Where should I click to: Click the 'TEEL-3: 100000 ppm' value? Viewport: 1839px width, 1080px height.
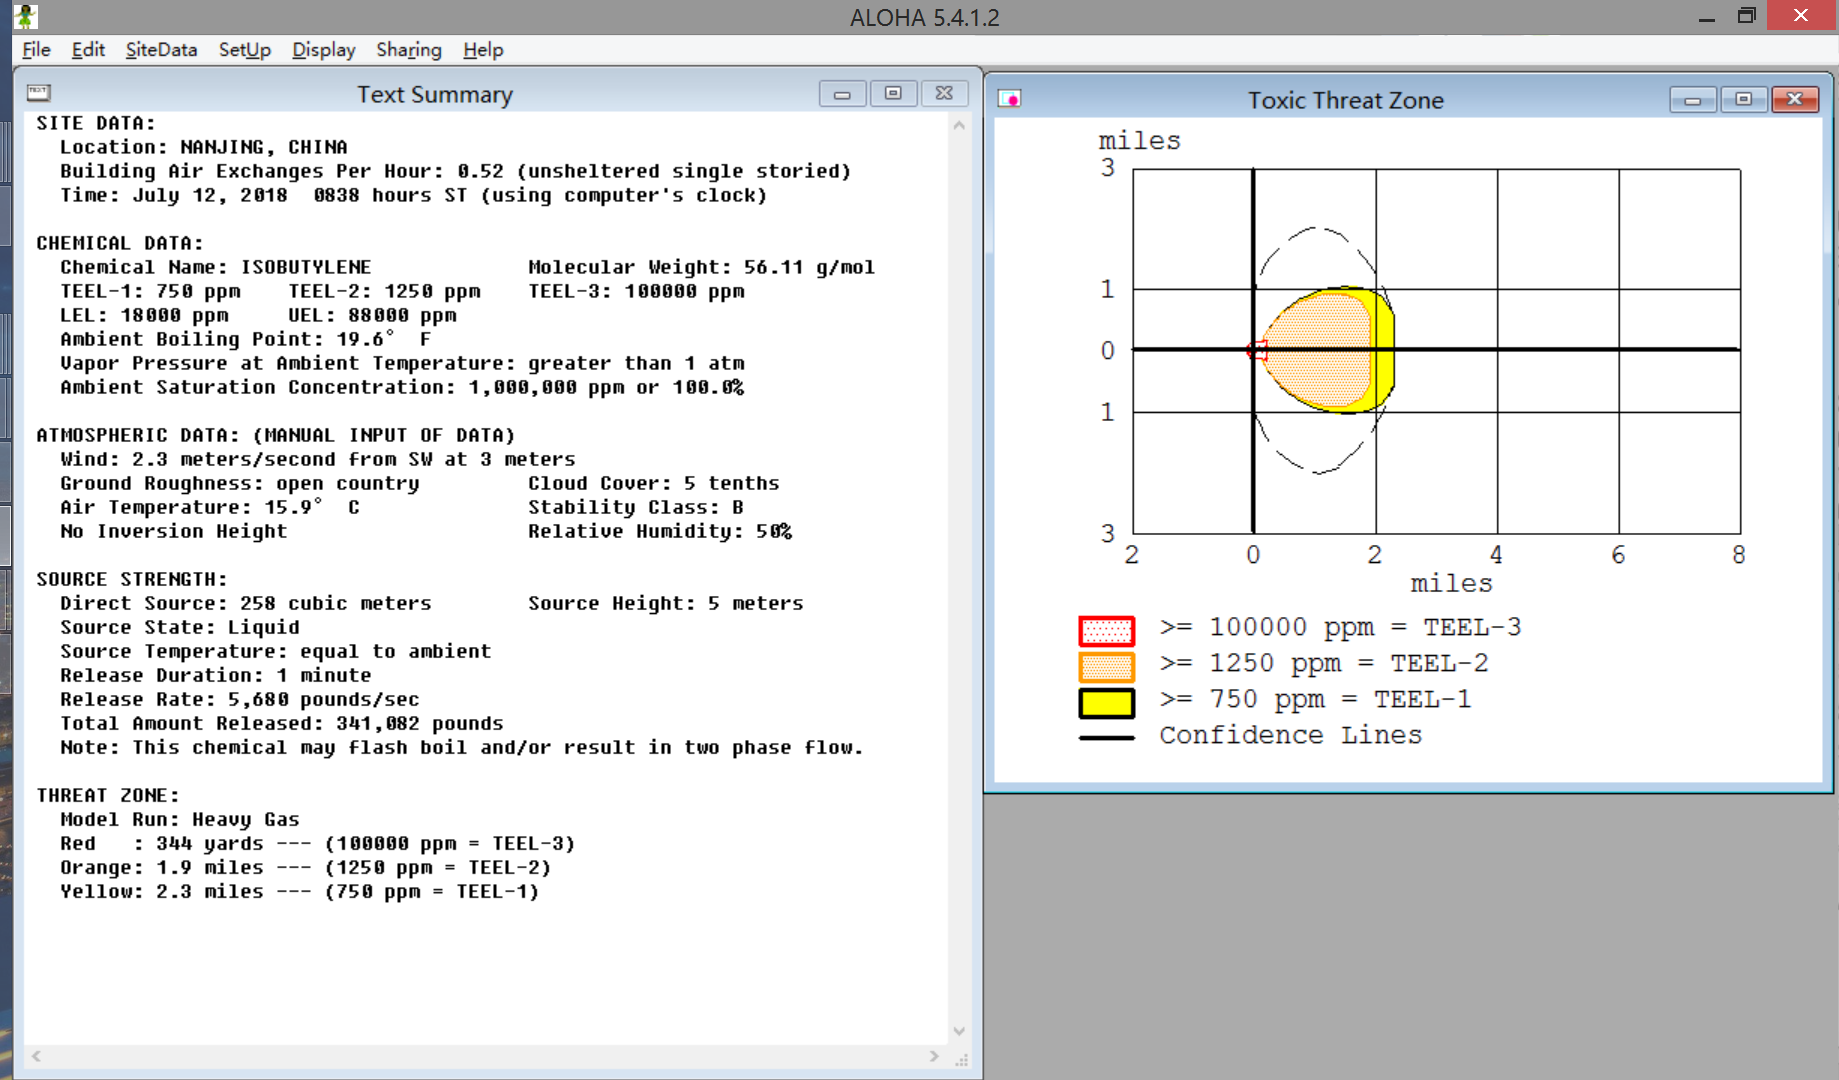pyautogui.click(x=637, y=291)
